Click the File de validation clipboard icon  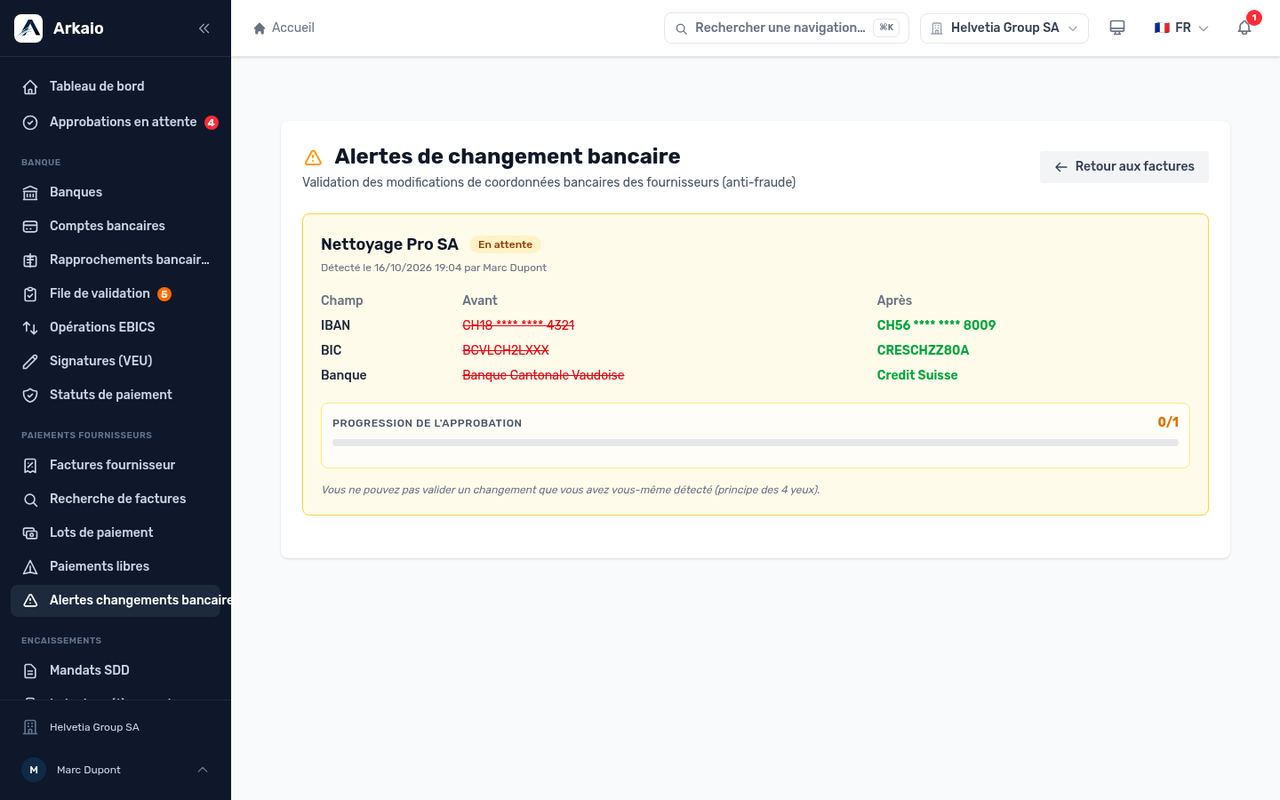30,294
